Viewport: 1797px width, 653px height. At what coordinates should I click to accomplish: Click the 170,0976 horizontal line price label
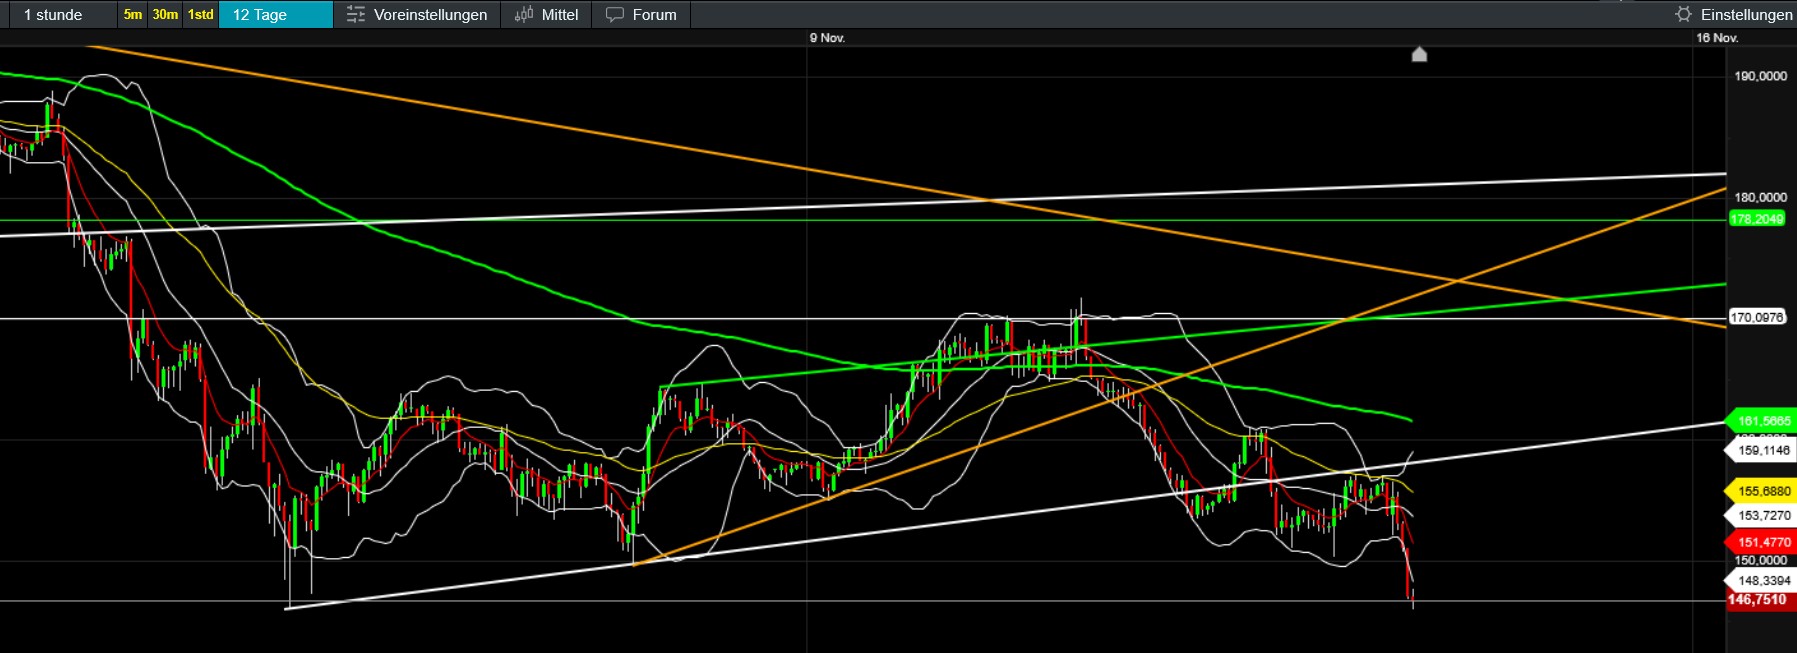pyautogui.click(x=1757, y=317)
